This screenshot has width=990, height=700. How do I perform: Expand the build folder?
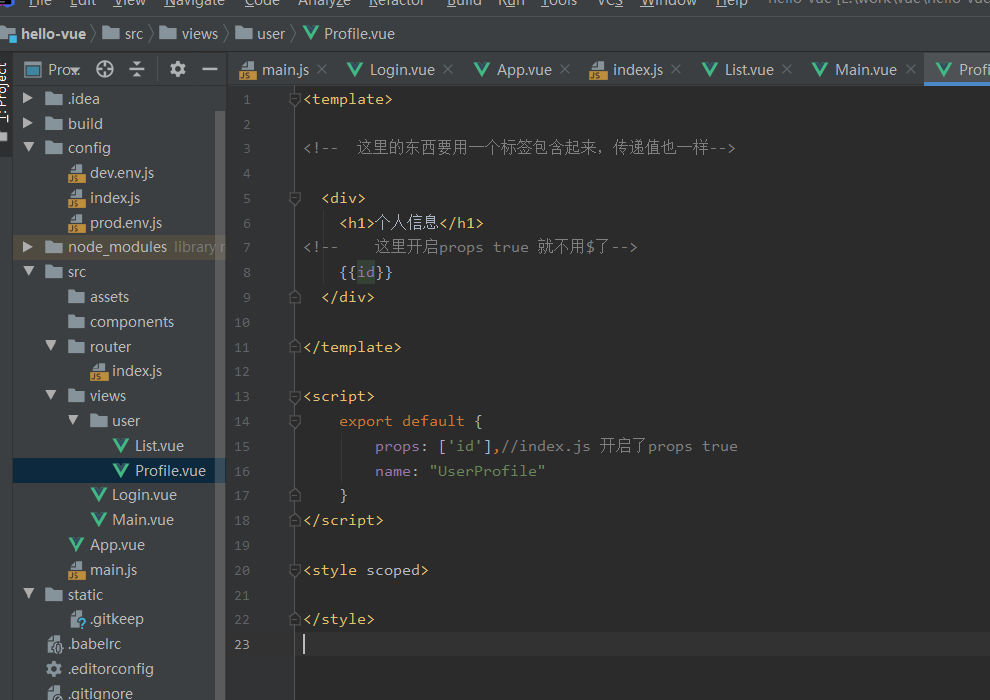[27, 123]
